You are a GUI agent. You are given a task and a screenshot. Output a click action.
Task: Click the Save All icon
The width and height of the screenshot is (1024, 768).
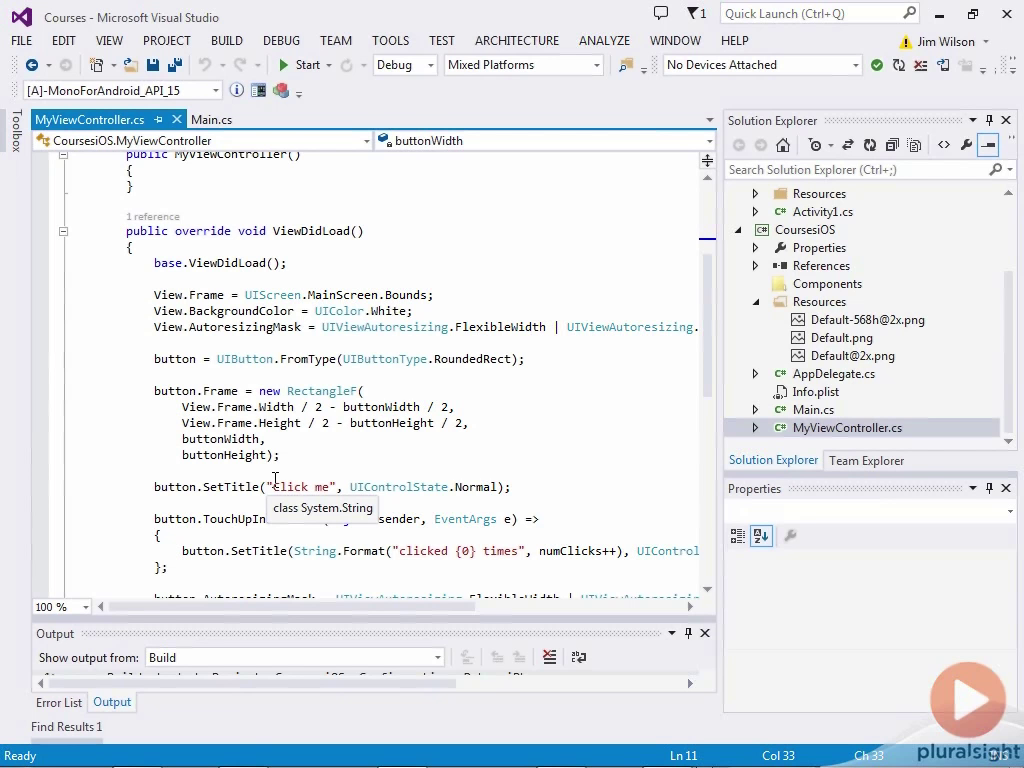click(174, 65)
